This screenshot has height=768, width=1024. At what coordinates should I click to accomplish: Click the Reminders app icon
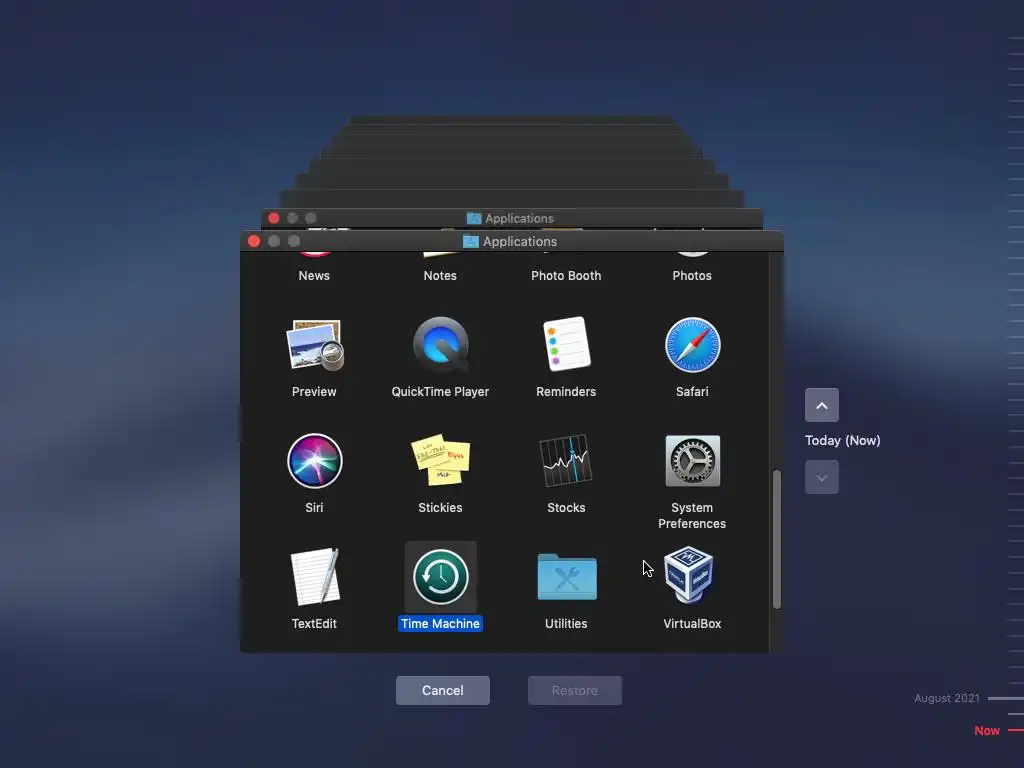tap(566, 344)
